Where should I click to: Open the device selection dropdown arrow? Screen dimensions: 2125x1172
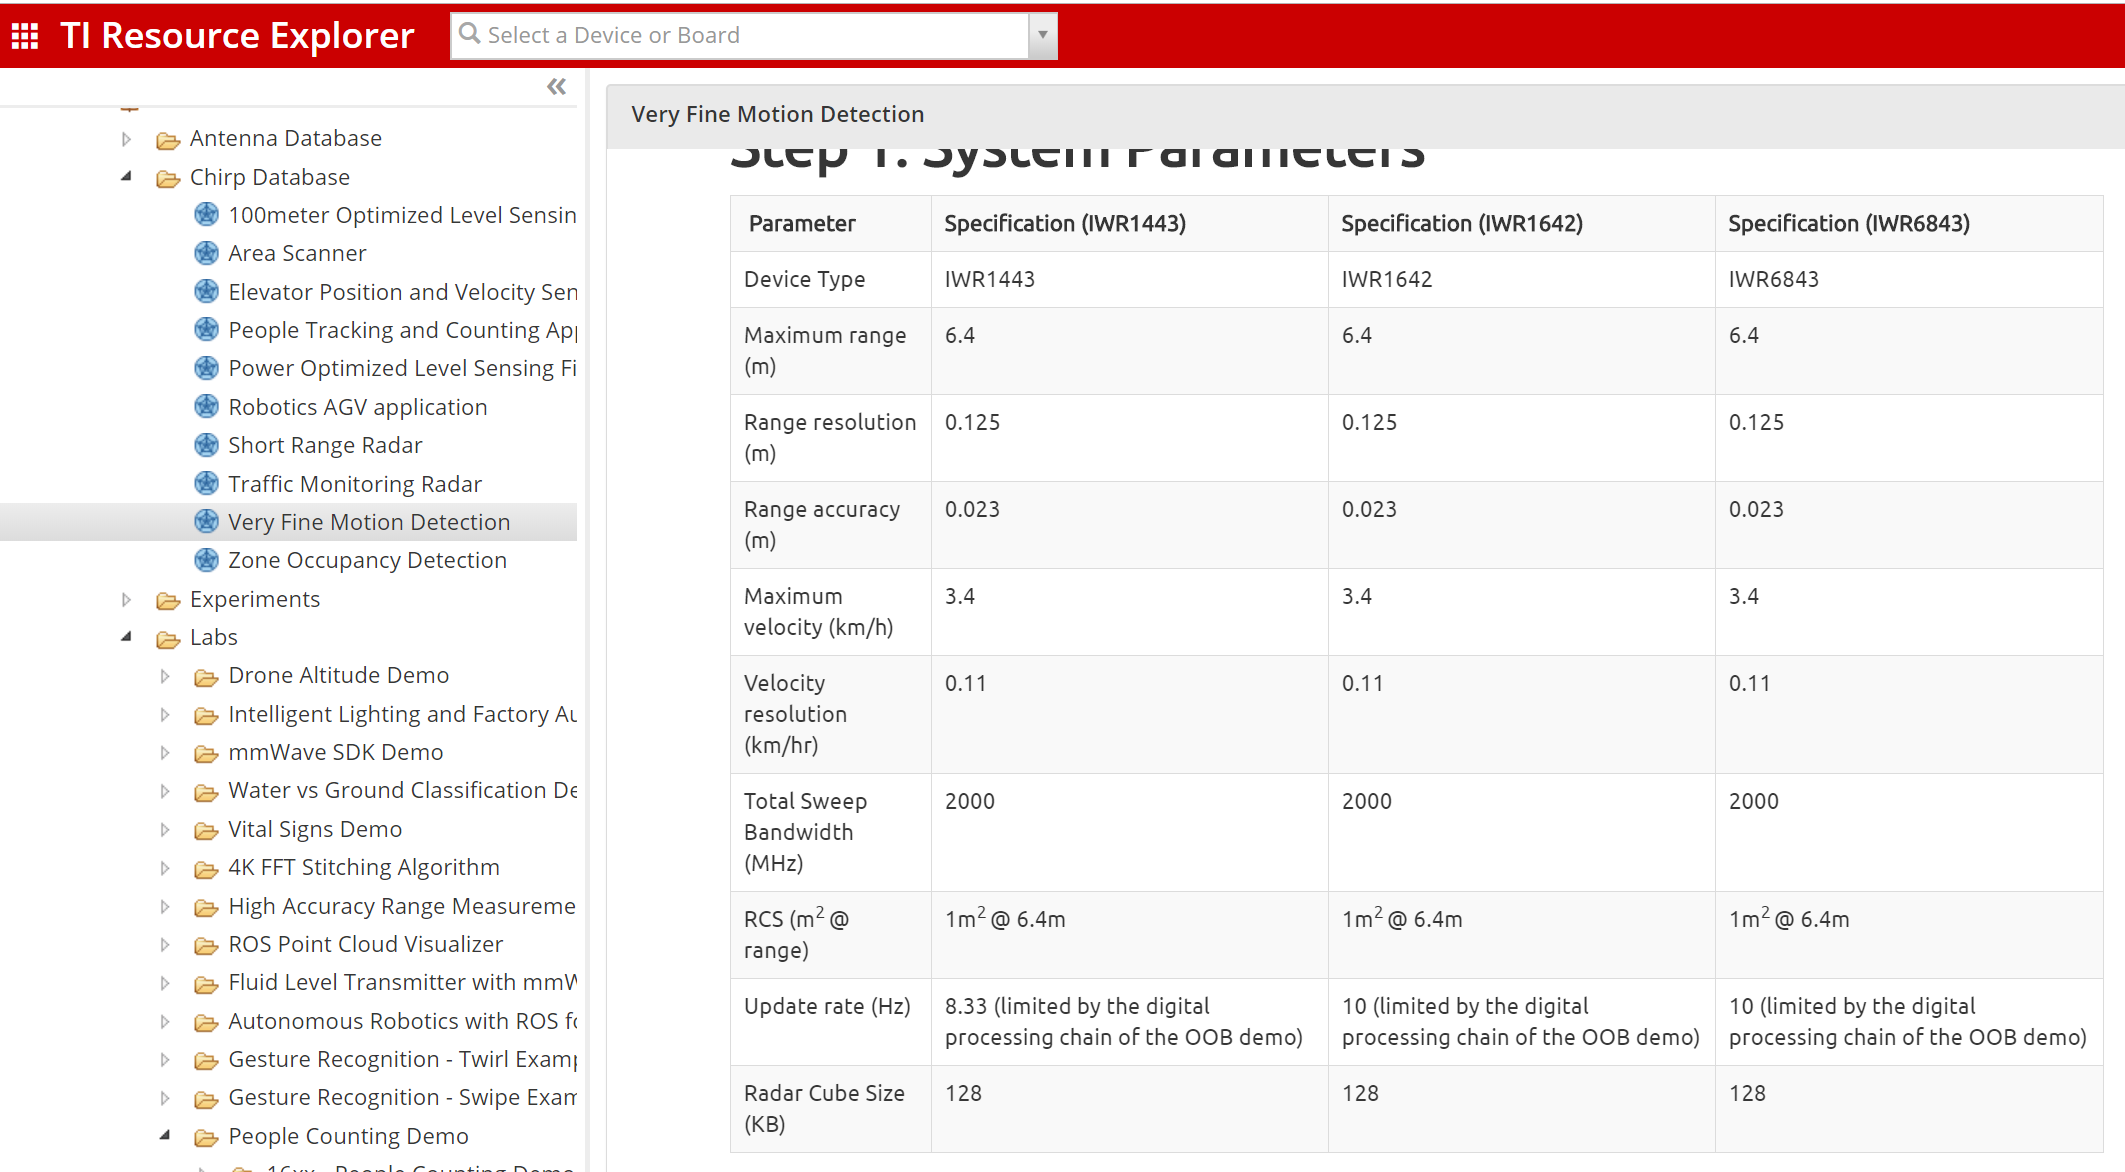(x=1042, y=35)
